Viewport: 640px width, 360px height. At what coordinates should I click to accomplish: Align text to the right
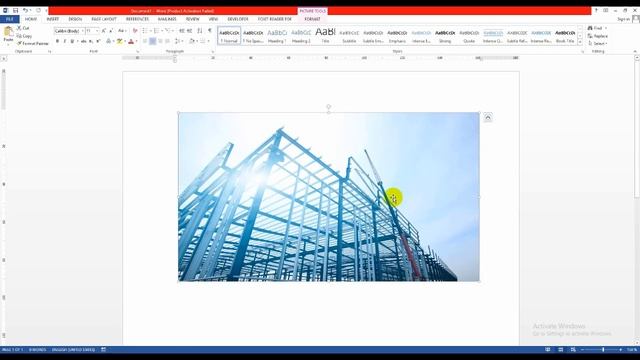(160, 41)
